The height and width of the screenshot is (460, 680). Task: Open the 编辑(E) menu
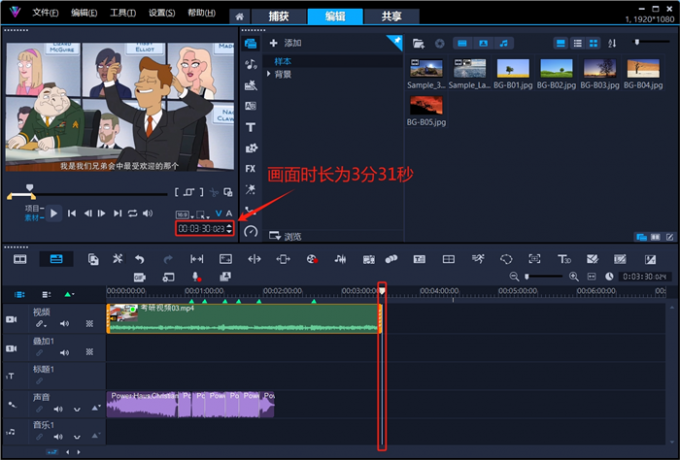(x=84, y=13)
